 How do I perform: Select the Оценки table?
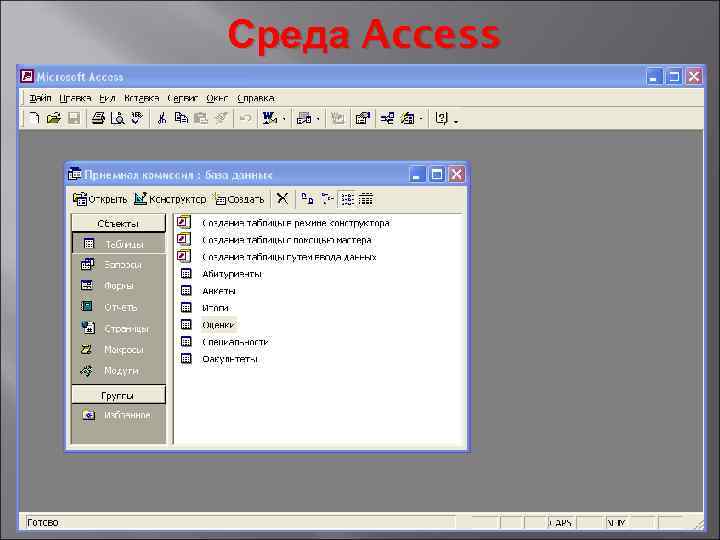[x=208, y=325]
